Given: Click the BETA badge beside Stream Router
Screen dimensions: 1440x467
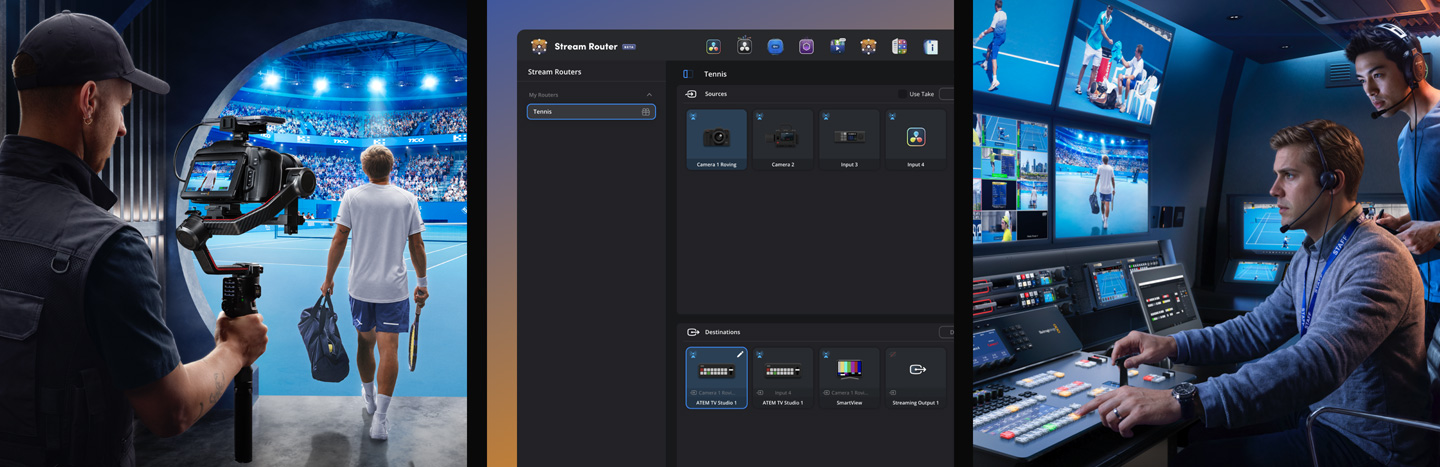Looking at the screenshot, I should [629, 47].
